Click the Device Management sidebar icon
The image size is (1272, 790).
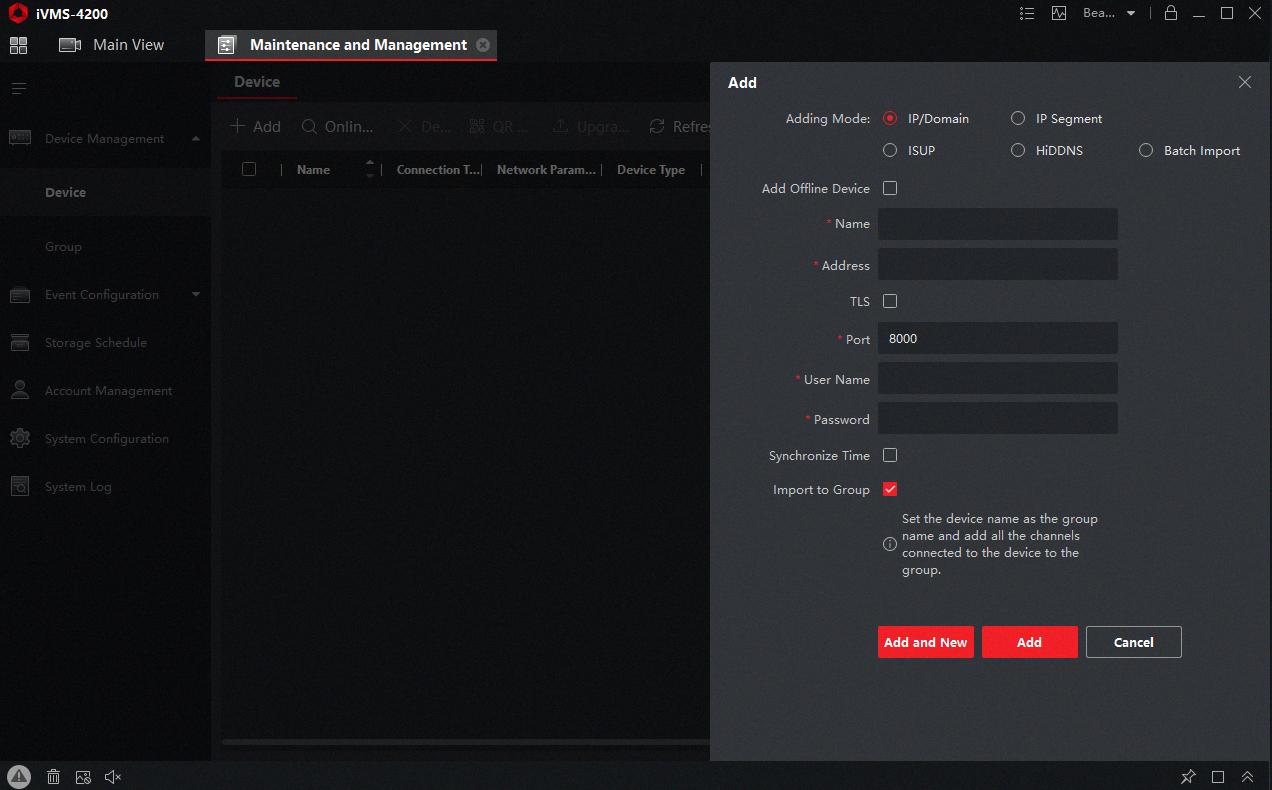(x=20, y=138)
